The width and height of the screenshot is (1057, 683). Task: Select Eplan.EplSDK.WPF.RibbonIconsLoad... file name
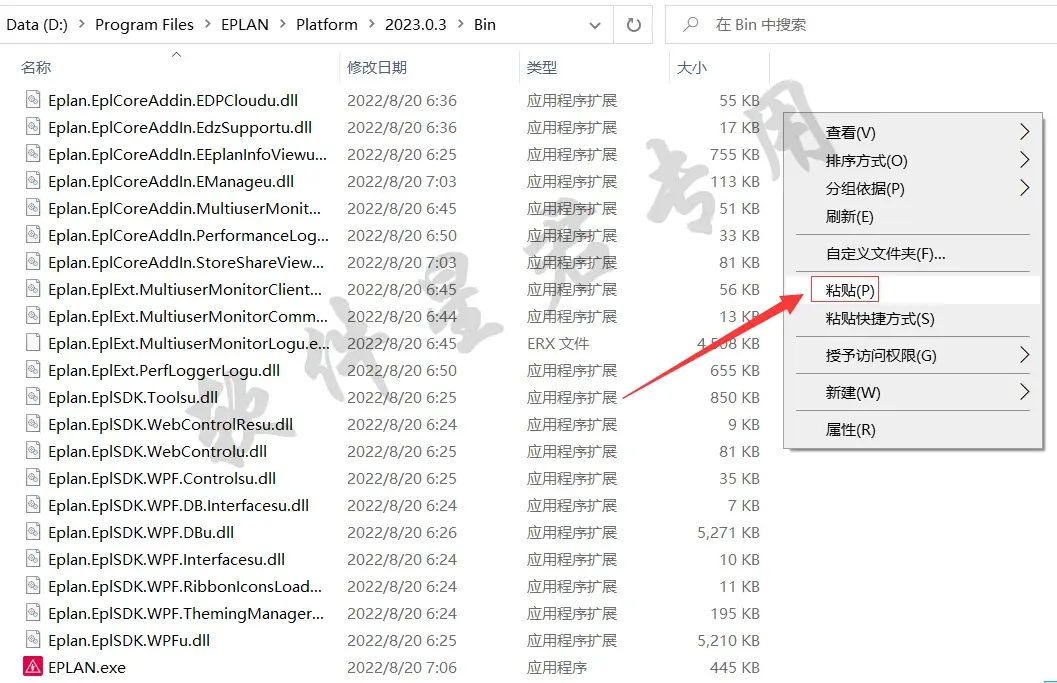coord(185,586)
